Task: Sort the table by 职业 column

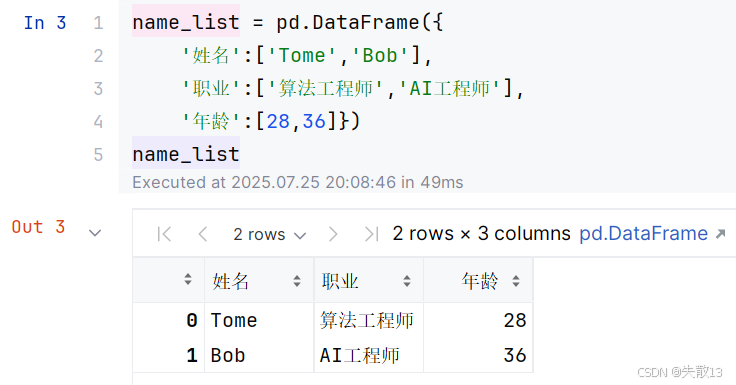Action: pos(406,281)
